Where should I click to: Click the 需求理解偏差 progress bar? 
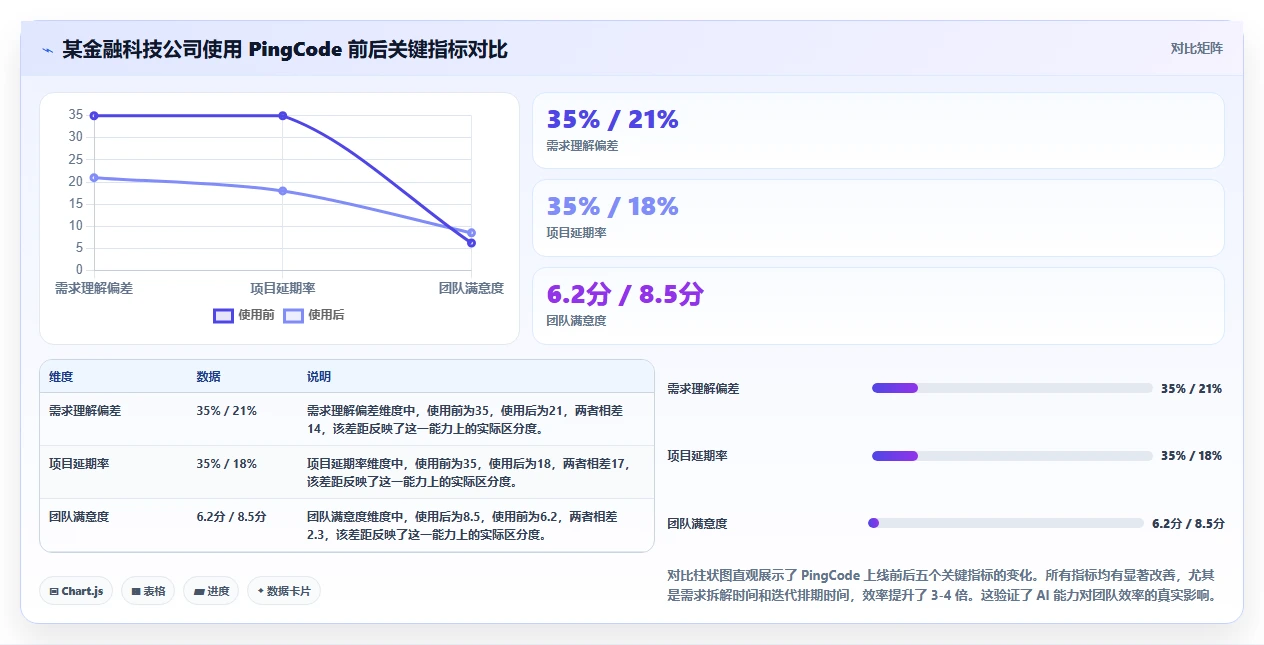[1012, 388]
